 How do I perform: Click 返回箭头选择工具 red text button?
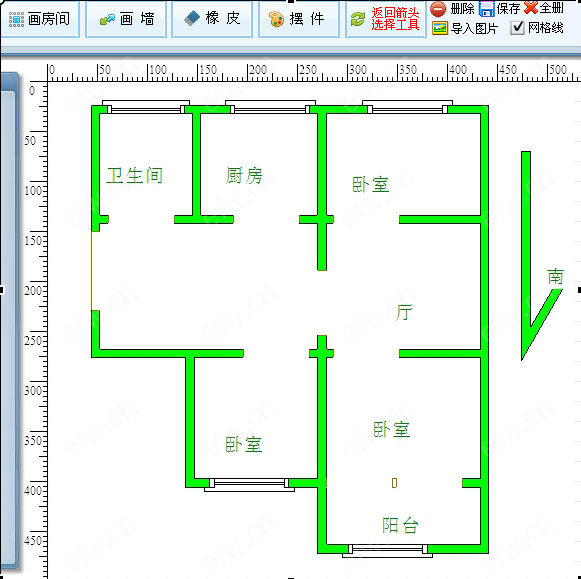coord(395,19)
